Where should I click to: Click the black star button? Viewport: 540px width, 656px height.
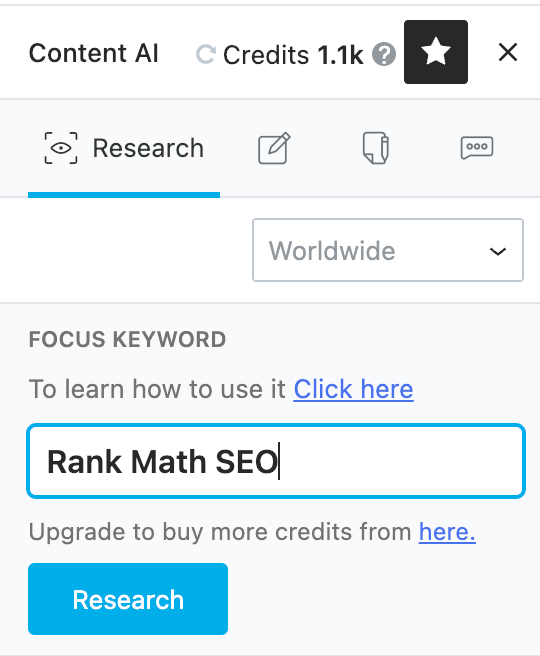[x=436, y=52]
